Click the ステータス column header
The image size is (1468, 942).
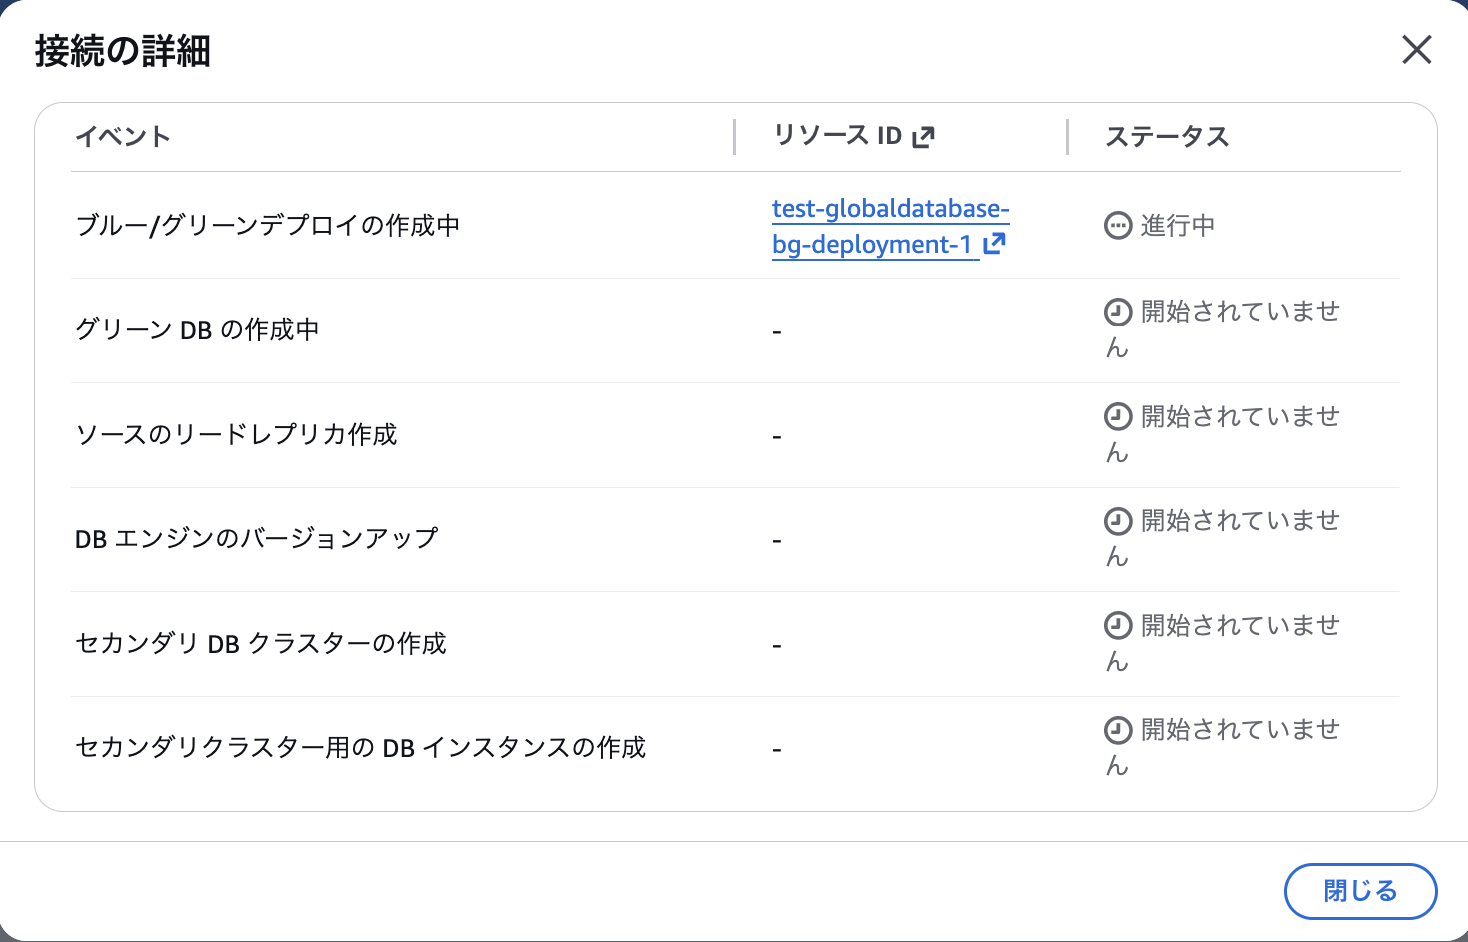(x=1166, y=137)
